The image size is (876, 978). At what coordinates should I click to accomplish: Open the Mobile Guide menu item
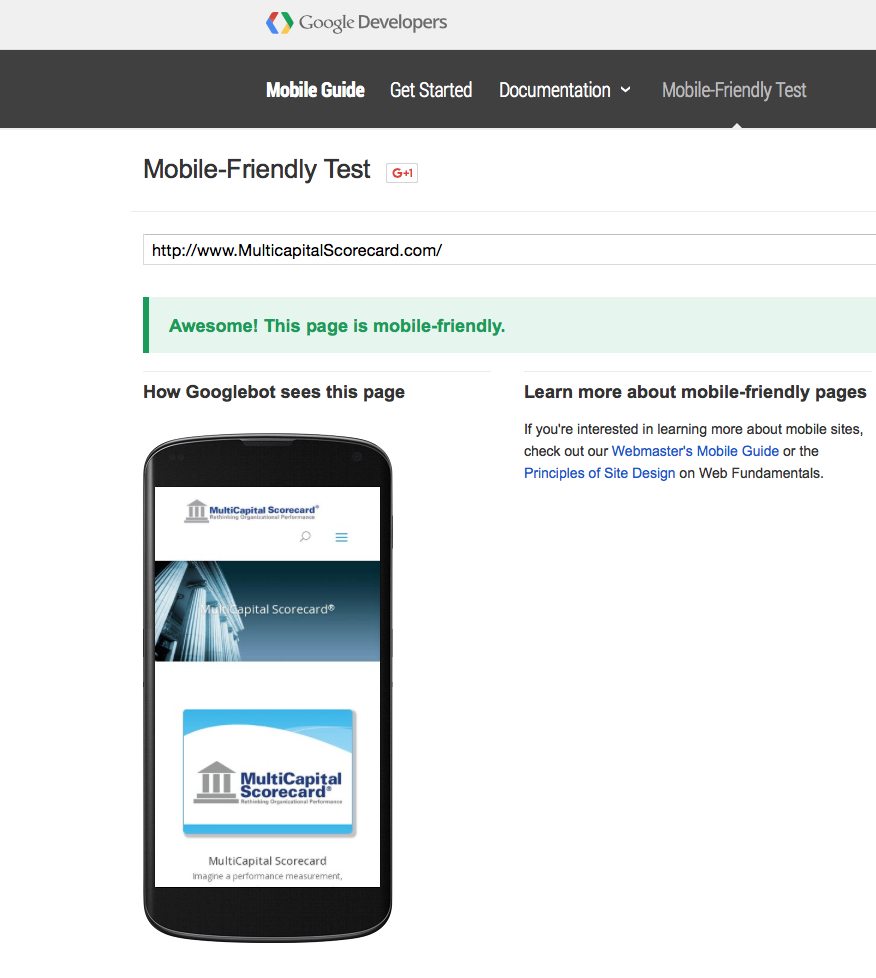[315, 90]
